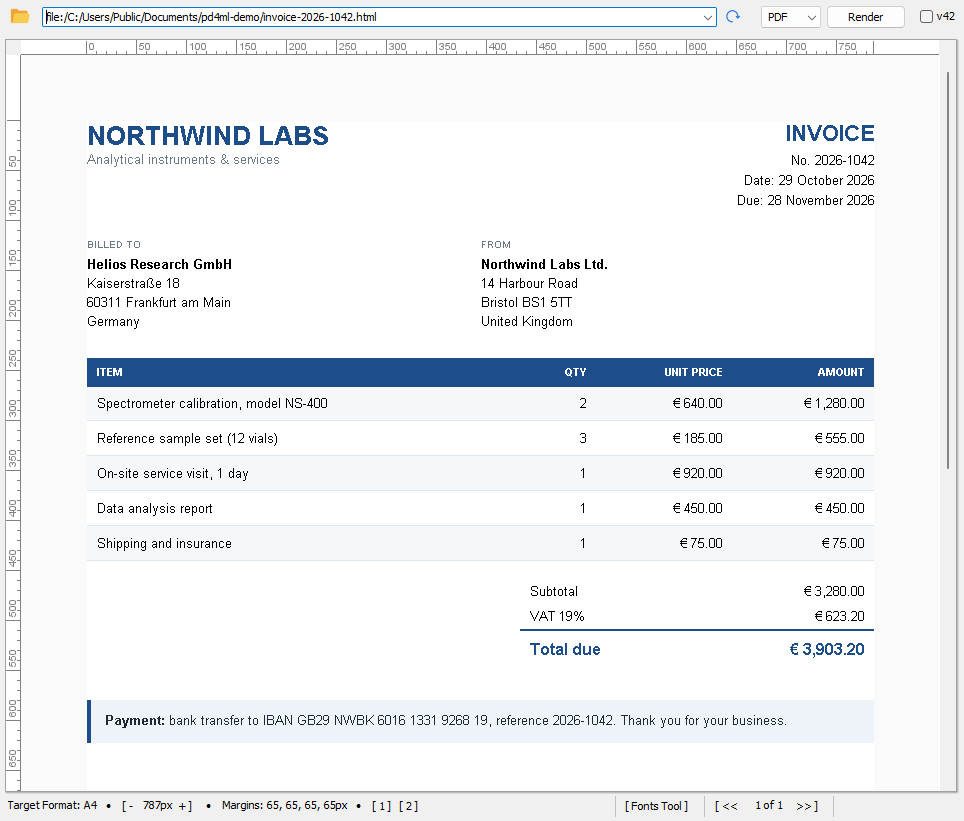The height and width of the screenshot is (821, 964).
Task: Open the PDF output format dropdown
Action: [x=791, y=17]
